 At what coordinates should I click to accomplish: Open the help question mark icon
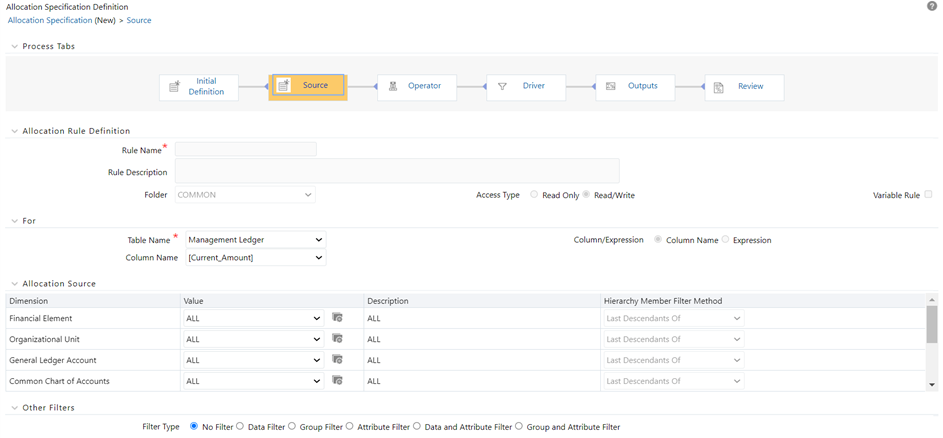[932, 6]
